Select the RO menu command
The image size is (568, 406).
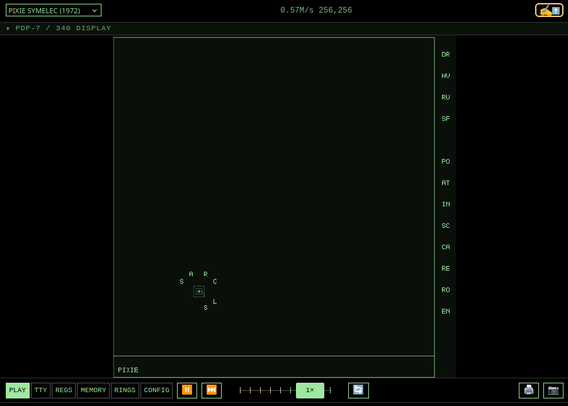(x=446, y=290)
